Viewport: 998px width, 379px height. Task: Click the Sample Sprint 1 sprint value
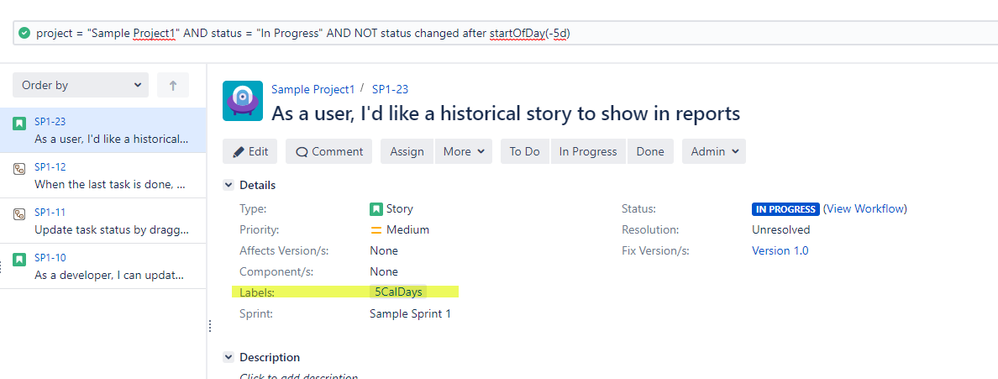(411, 314)
